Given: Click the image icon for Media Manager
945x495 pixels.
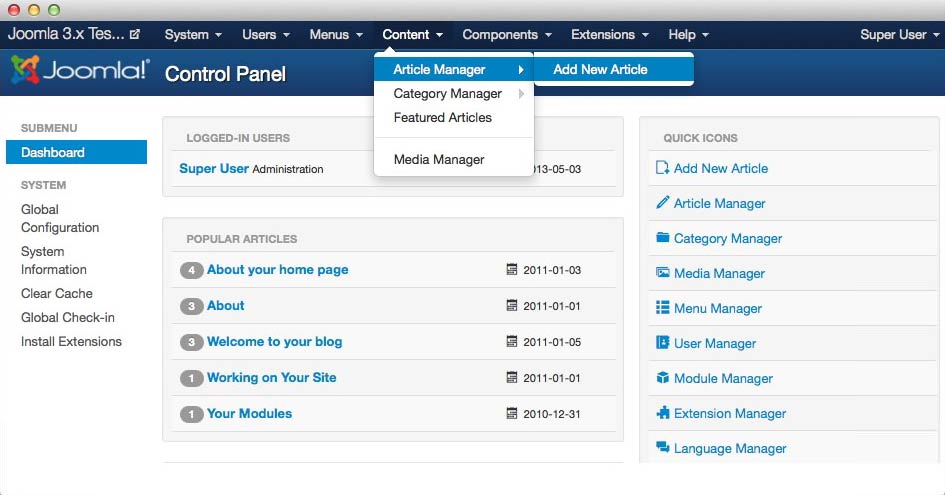Looking at the screenshot, I should [662, 273].
